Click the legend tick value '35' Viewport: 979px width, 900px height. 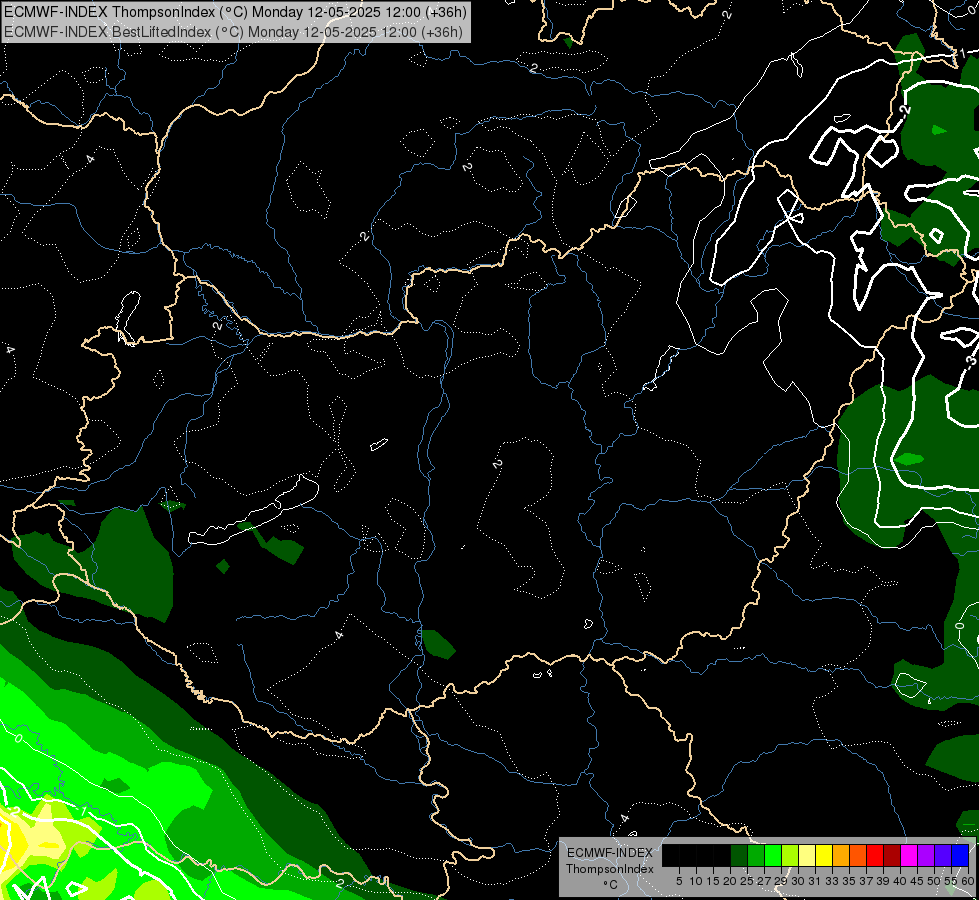click(x=850, y=881)
